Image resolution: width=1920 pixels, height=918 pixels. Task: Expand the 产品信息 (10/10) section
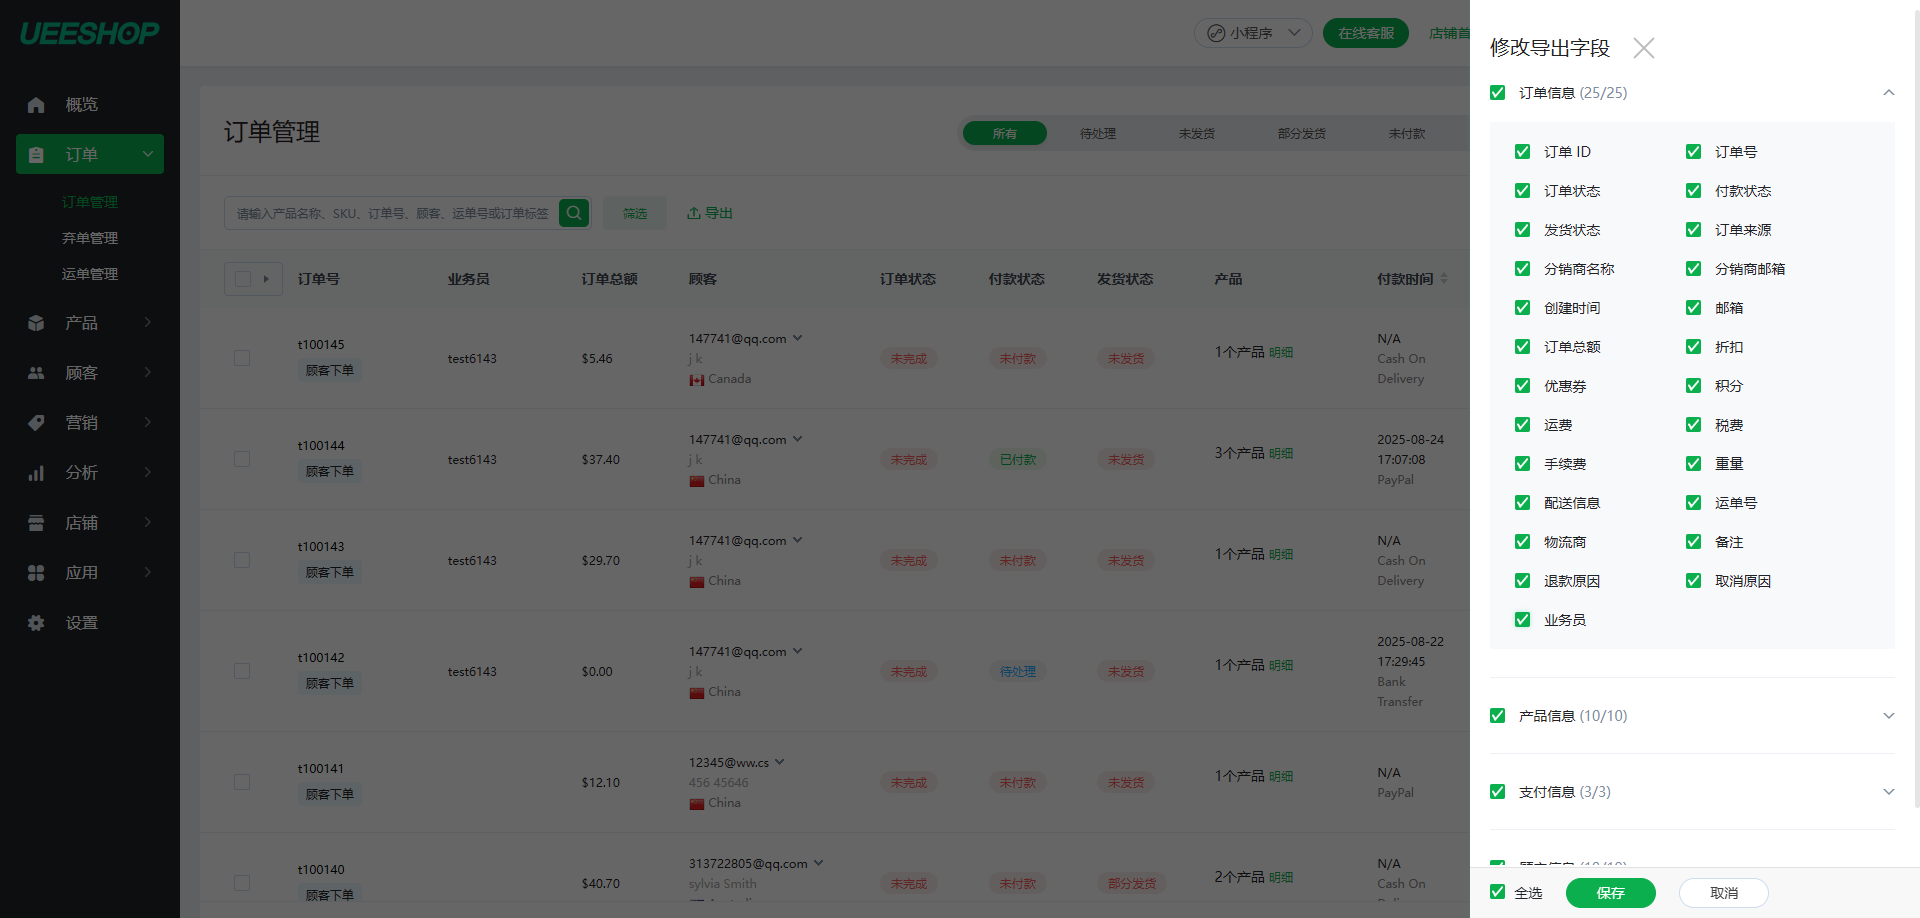(1888, 716)
